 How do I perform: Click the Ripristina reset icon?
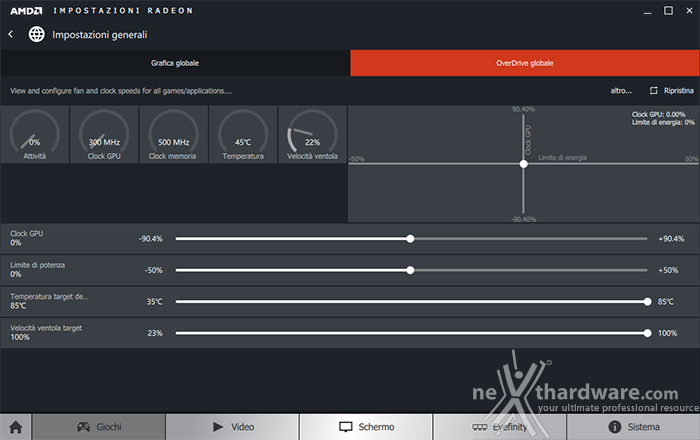coord(654,91)
